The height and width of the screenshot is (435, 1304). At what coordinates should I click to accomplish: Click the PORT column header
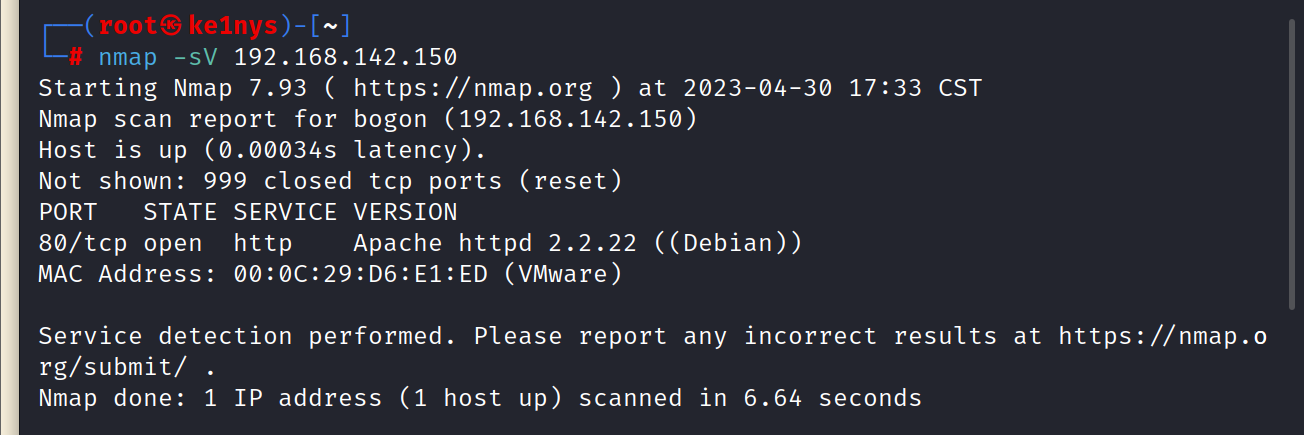pyautogui.click(x=68, y=212)
